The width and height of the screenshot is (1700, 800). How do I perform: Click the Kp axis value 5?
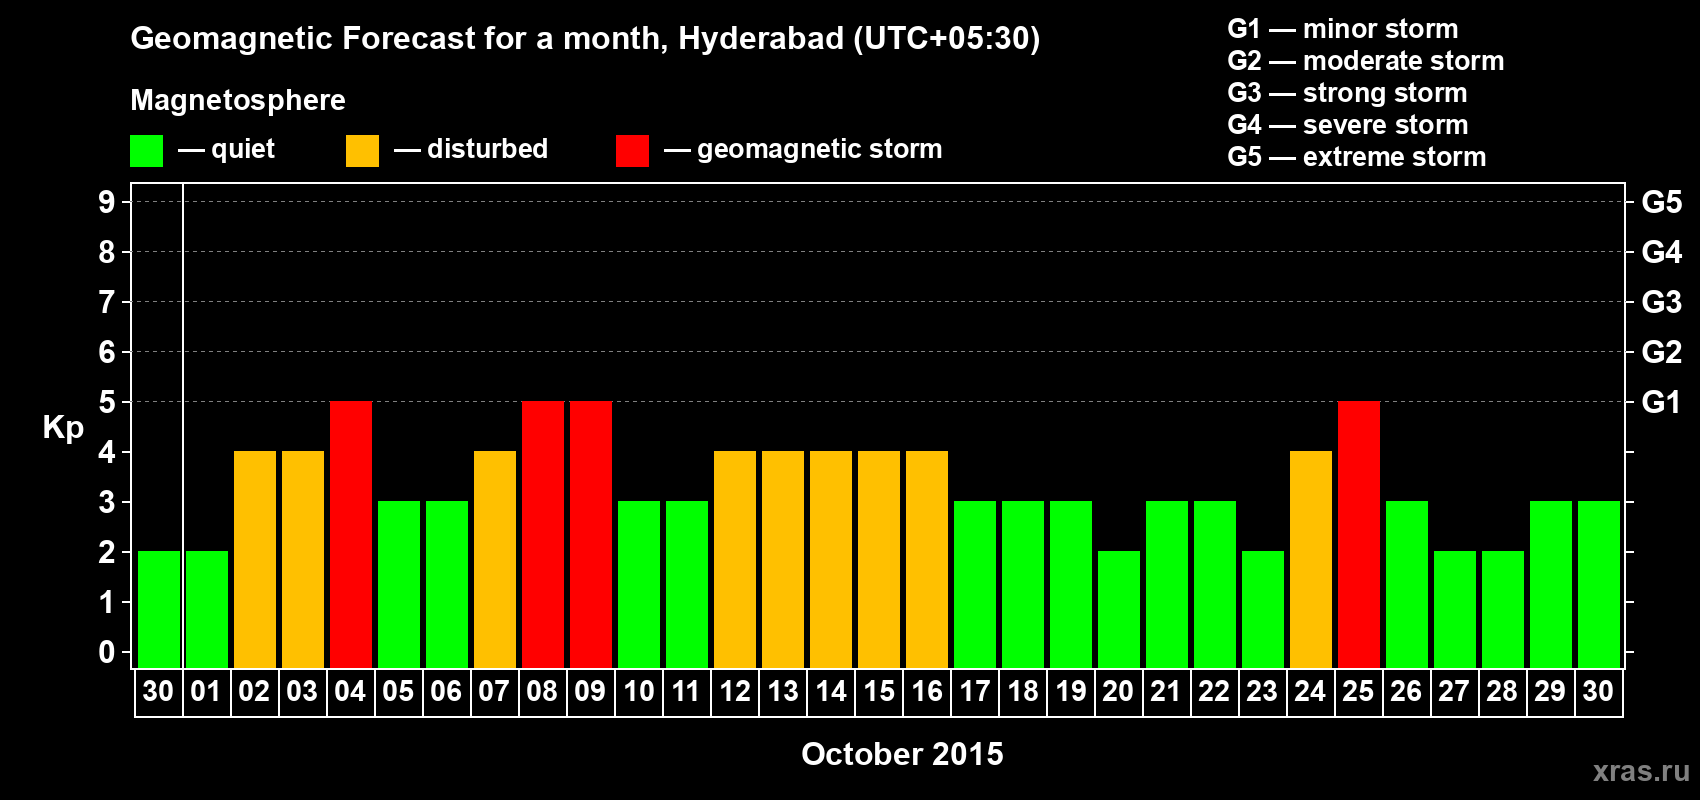click(x=107, y=402)
